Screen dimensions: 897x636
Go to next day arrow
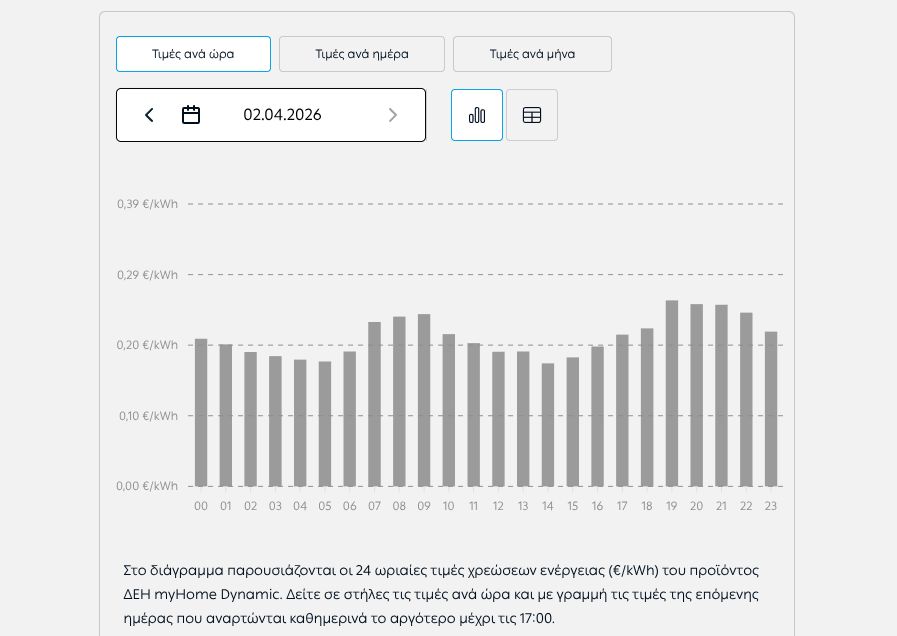[393, 115]
